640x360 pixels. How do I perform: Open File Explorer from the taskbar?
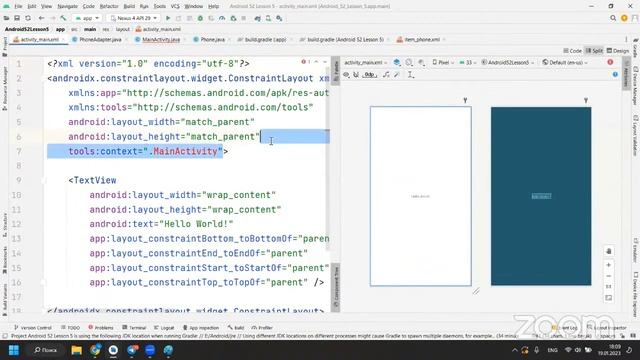(76, 350)
